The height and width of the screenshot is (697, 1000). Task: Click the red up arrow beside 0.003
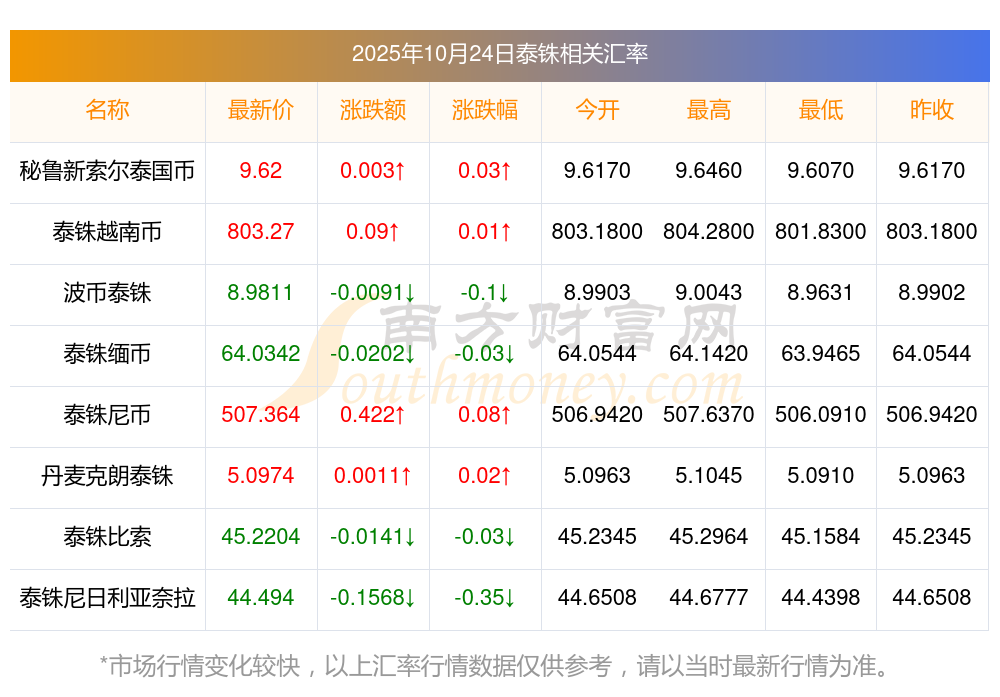click(x=398, y=172)
